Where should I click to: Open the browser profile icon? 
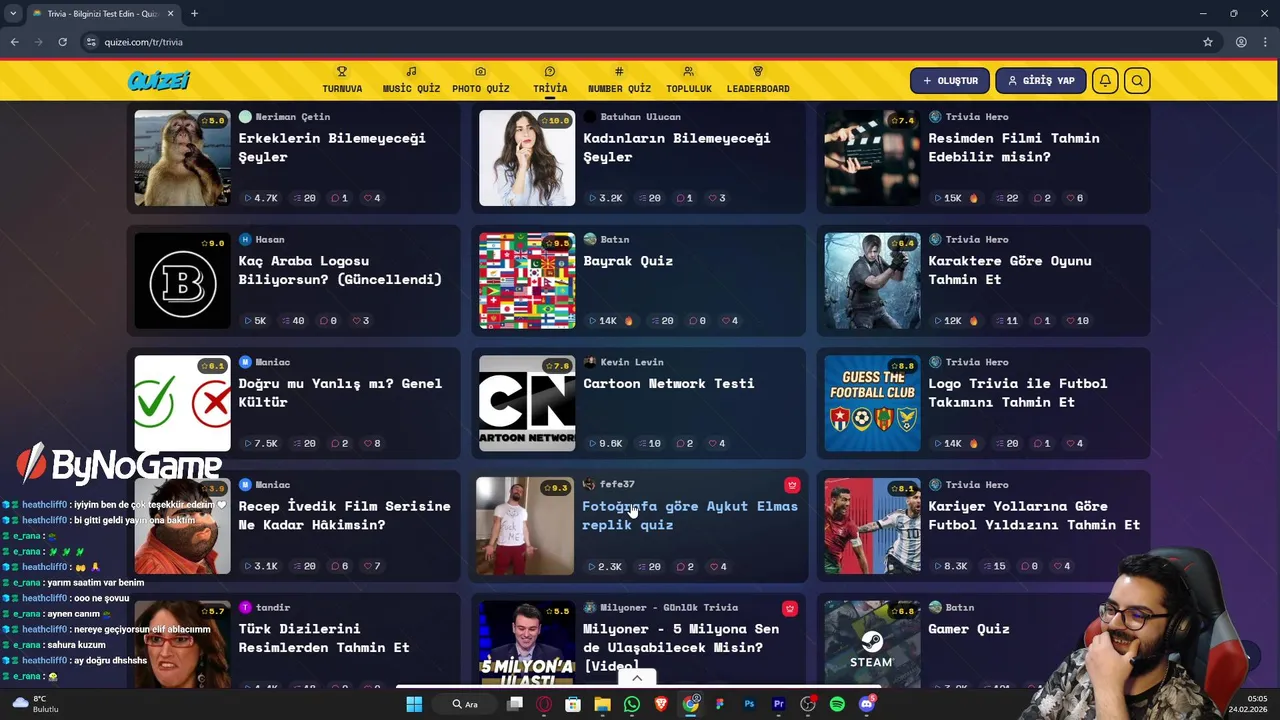tap(1241, 42)
